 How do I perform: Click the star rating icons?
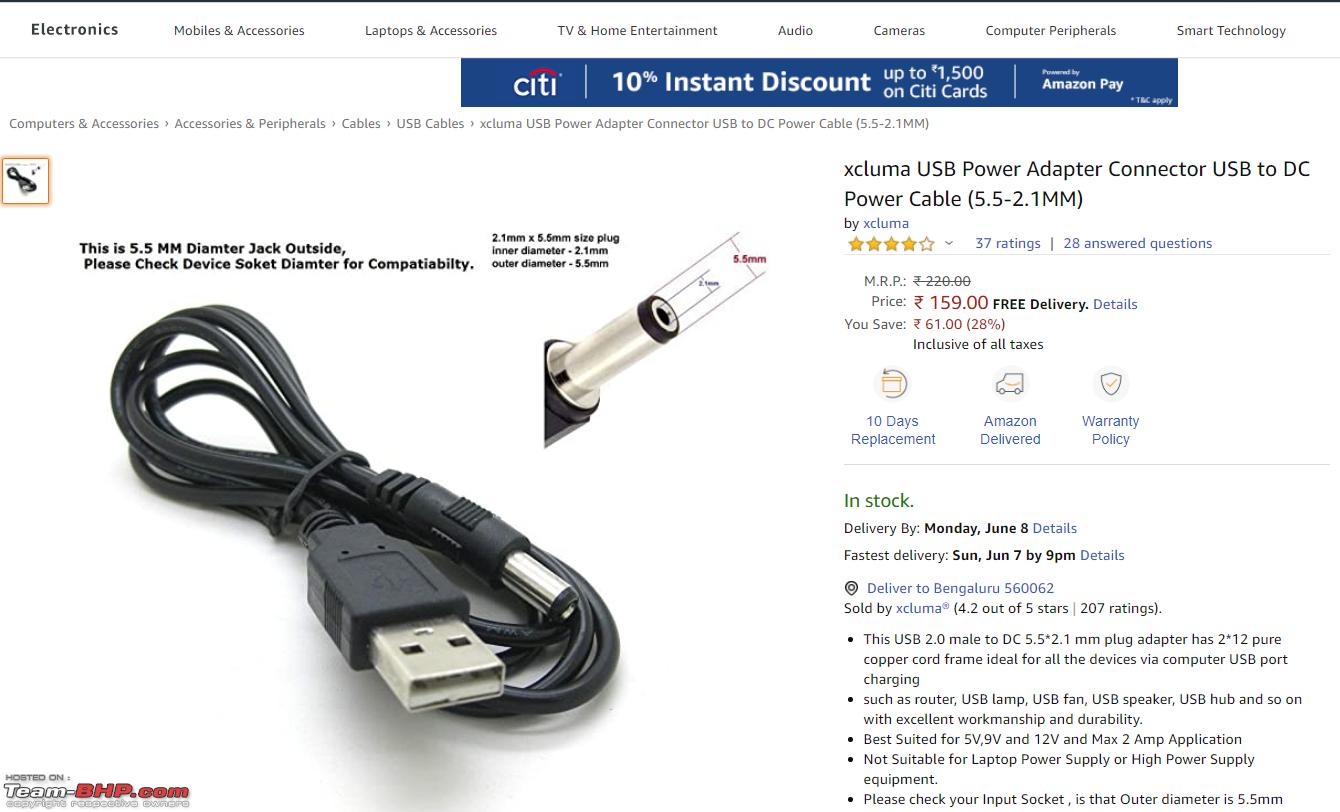[x=891, y=243]
